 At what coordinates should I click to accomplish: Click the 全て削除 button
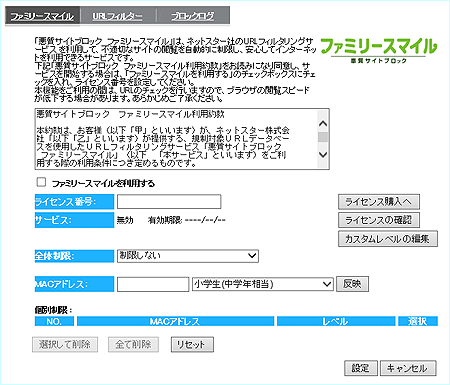tap(133, 344)
